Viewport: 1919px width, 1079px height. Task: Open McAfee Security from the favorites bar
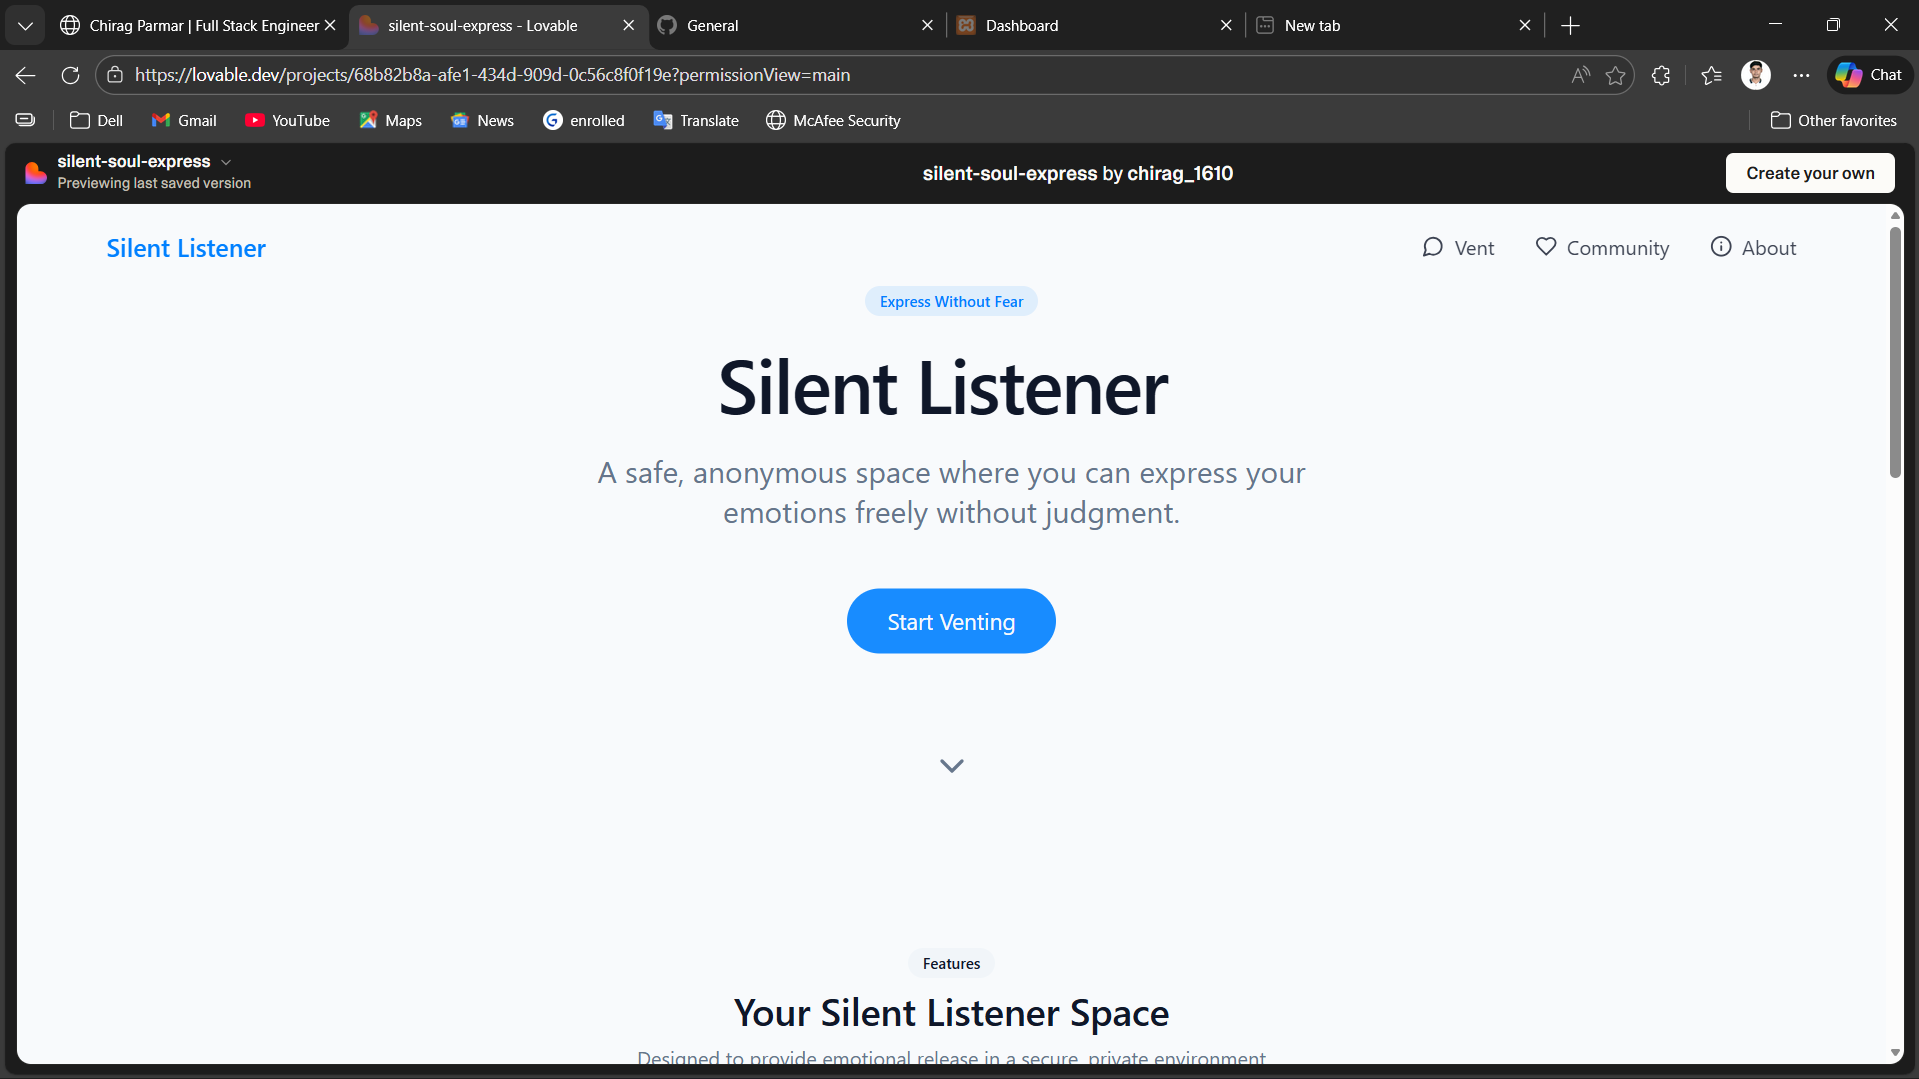point(832,120)
